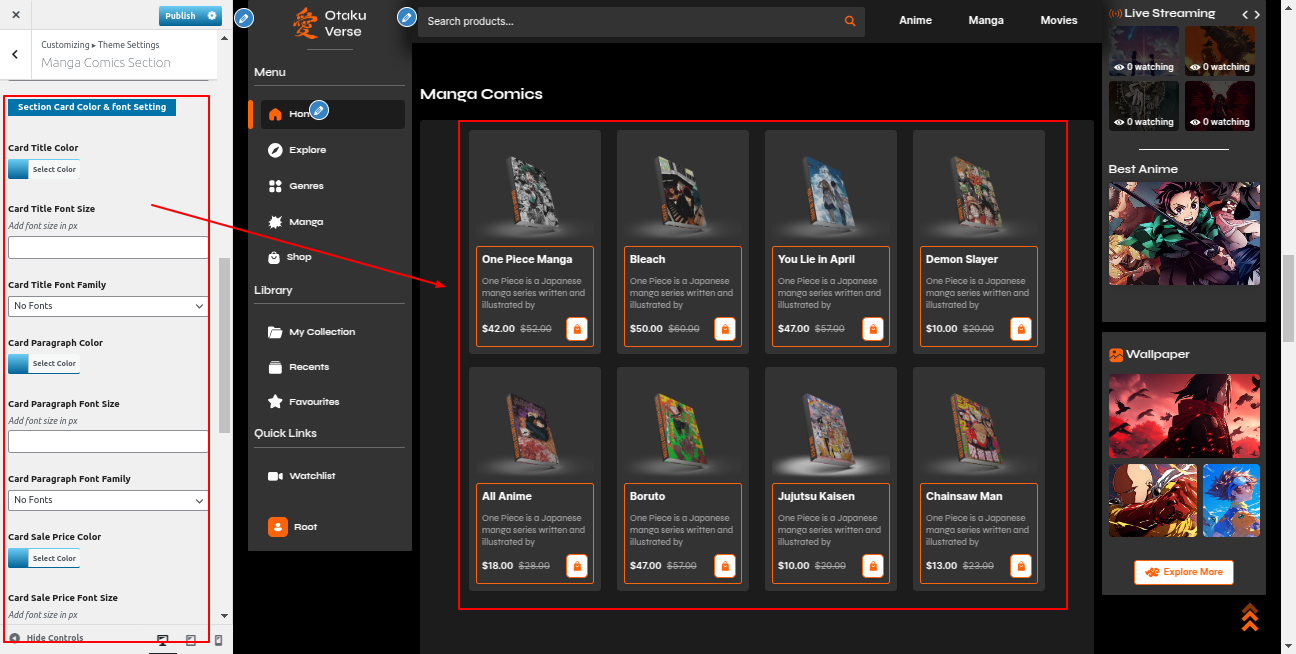The width and height of the screenshot is (1296, 654).
Task: Open Genres from the sidebar menu
Action: [x=307, y=186]
